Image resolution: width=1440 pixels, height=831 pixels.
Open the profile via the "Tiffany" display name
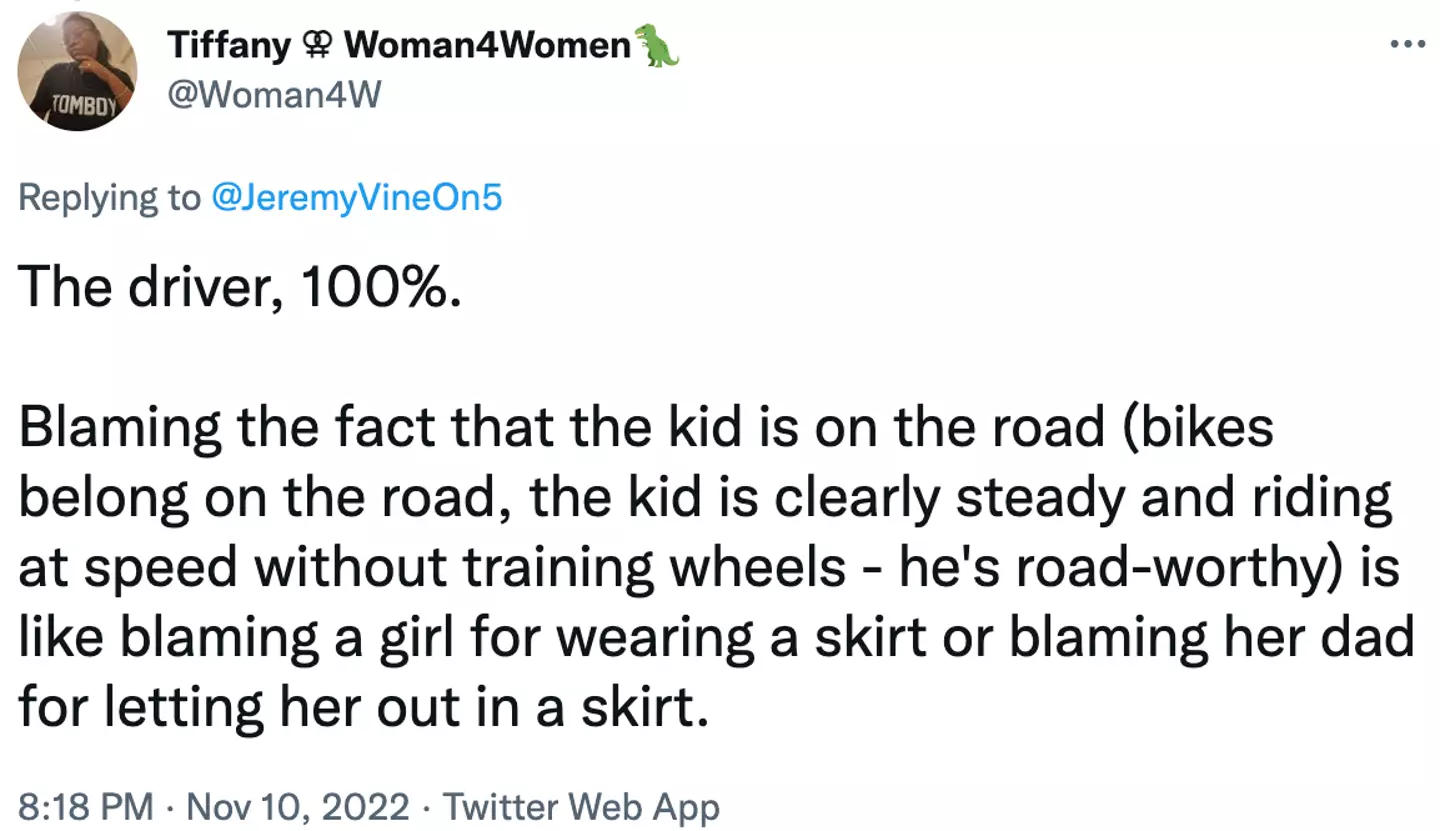coord(228,45)
